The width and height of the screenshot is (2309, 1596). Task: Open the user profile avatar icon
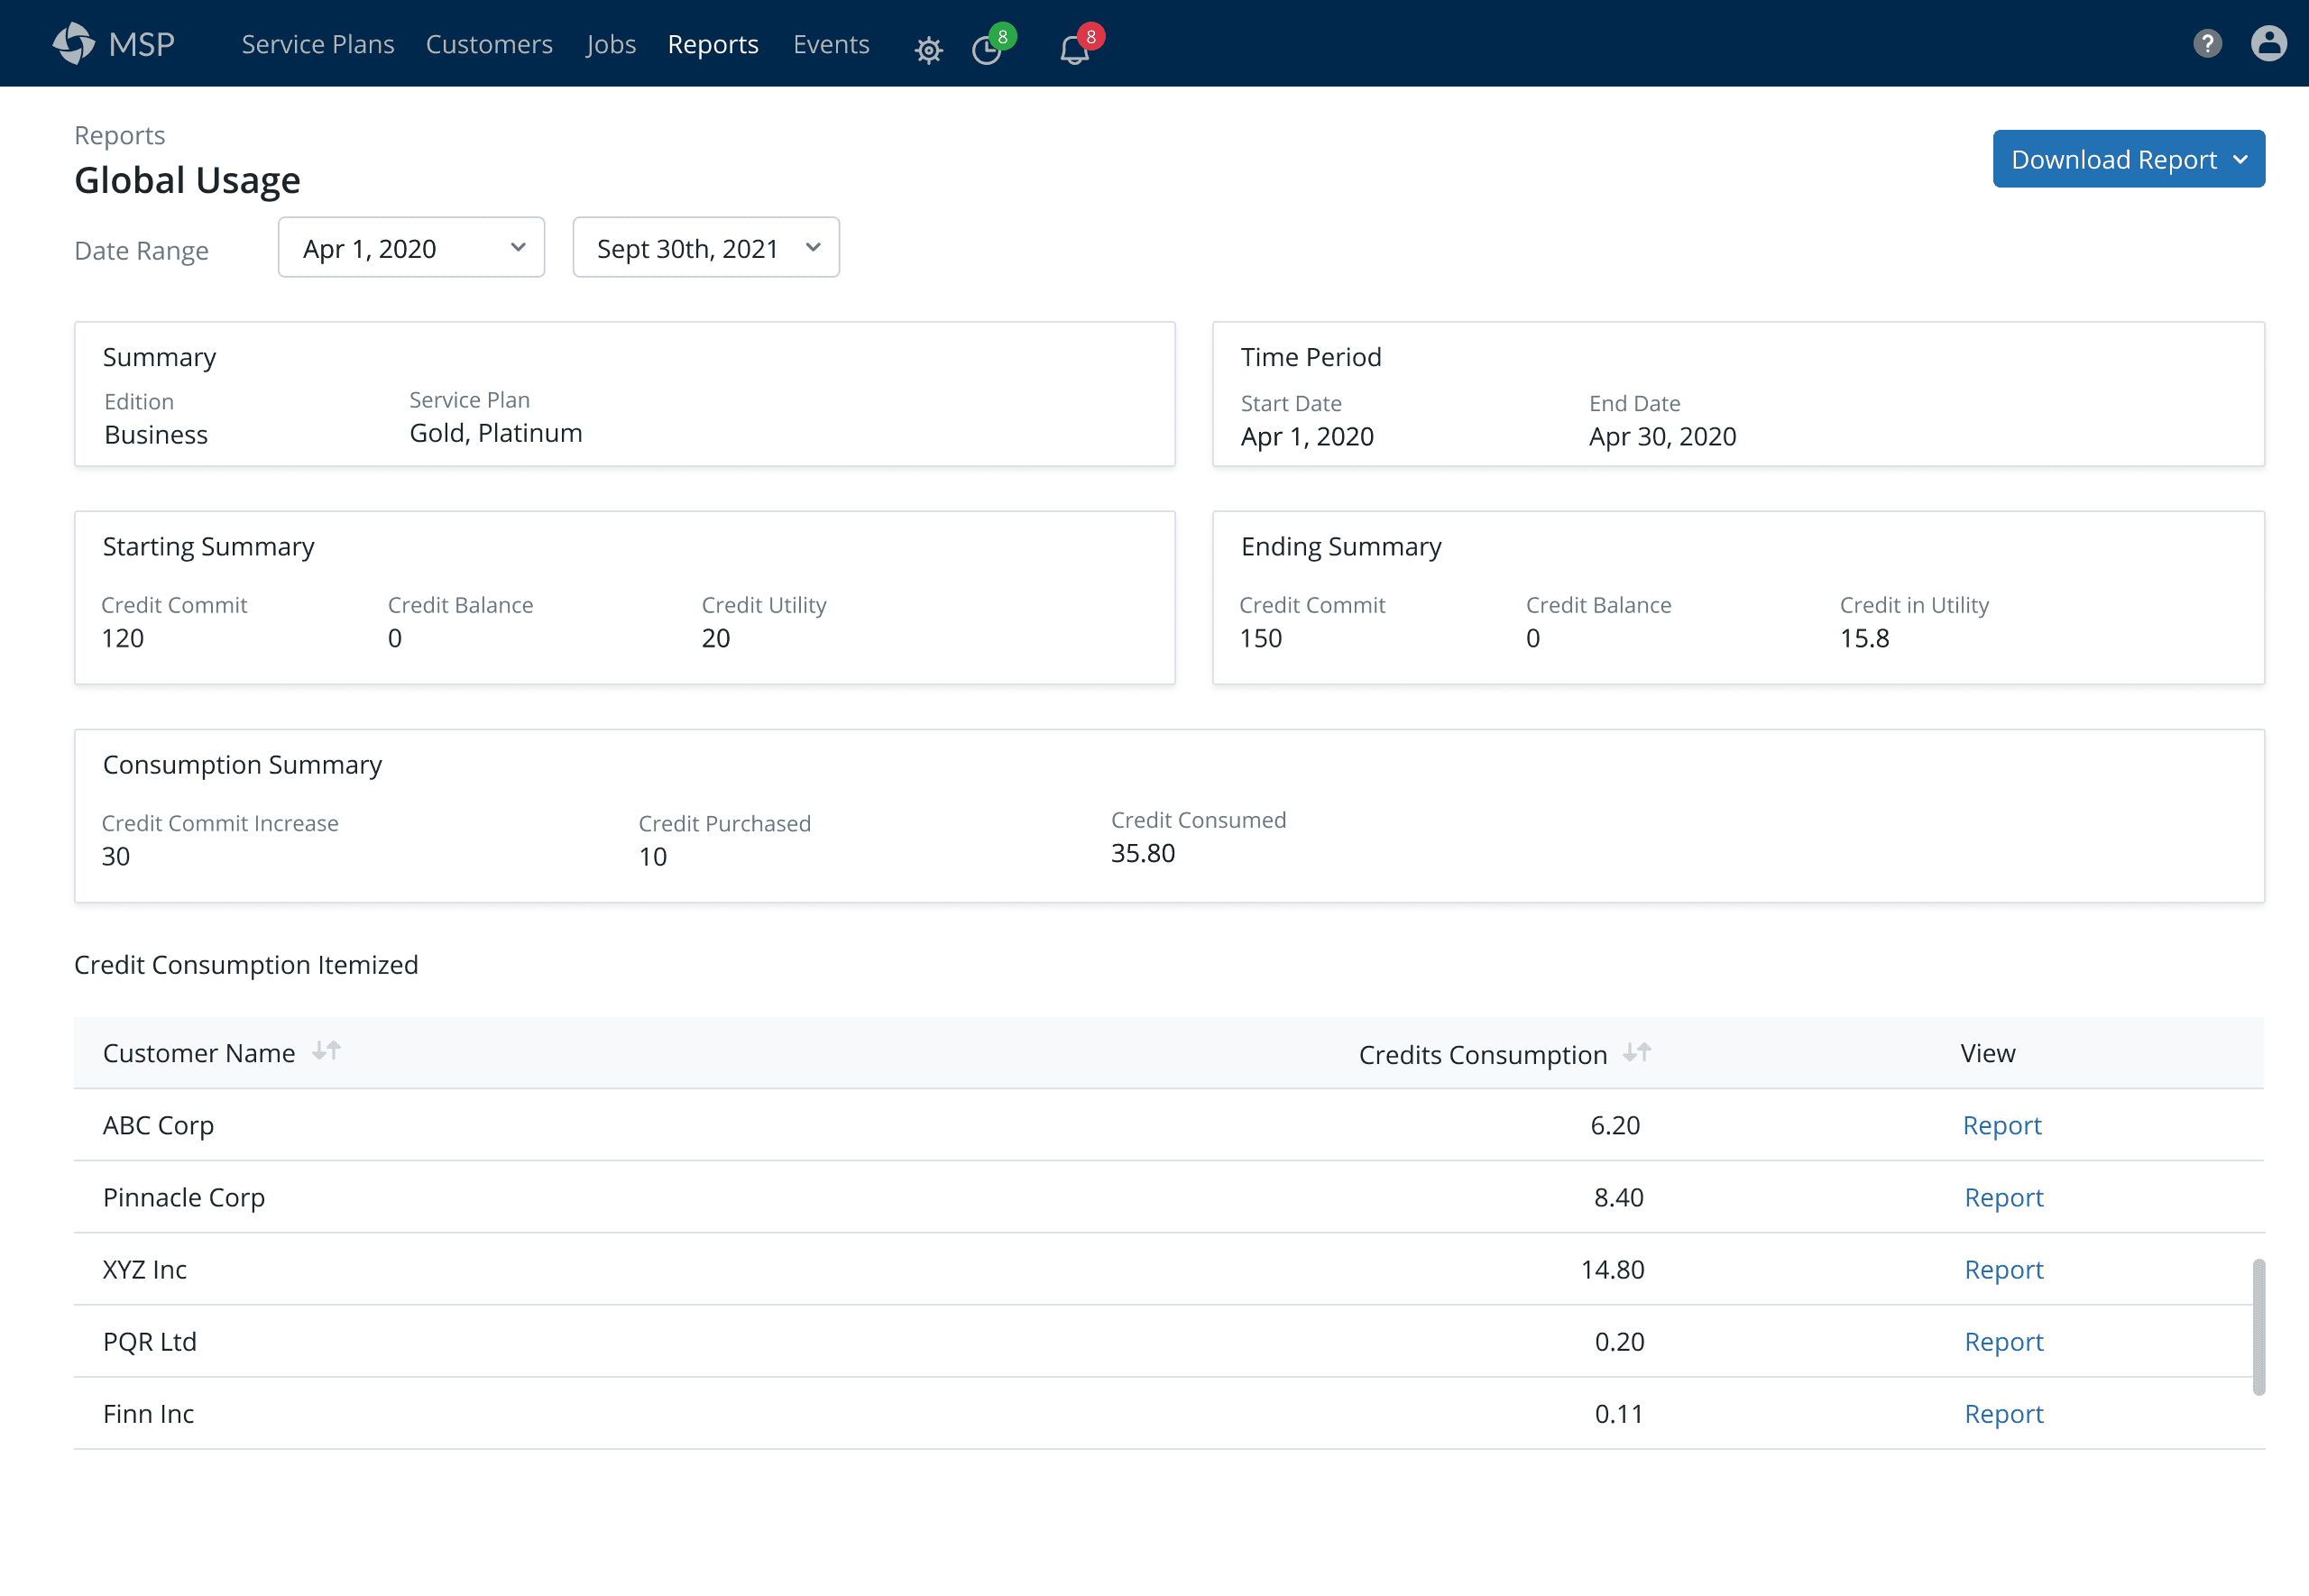point(2268,44)
